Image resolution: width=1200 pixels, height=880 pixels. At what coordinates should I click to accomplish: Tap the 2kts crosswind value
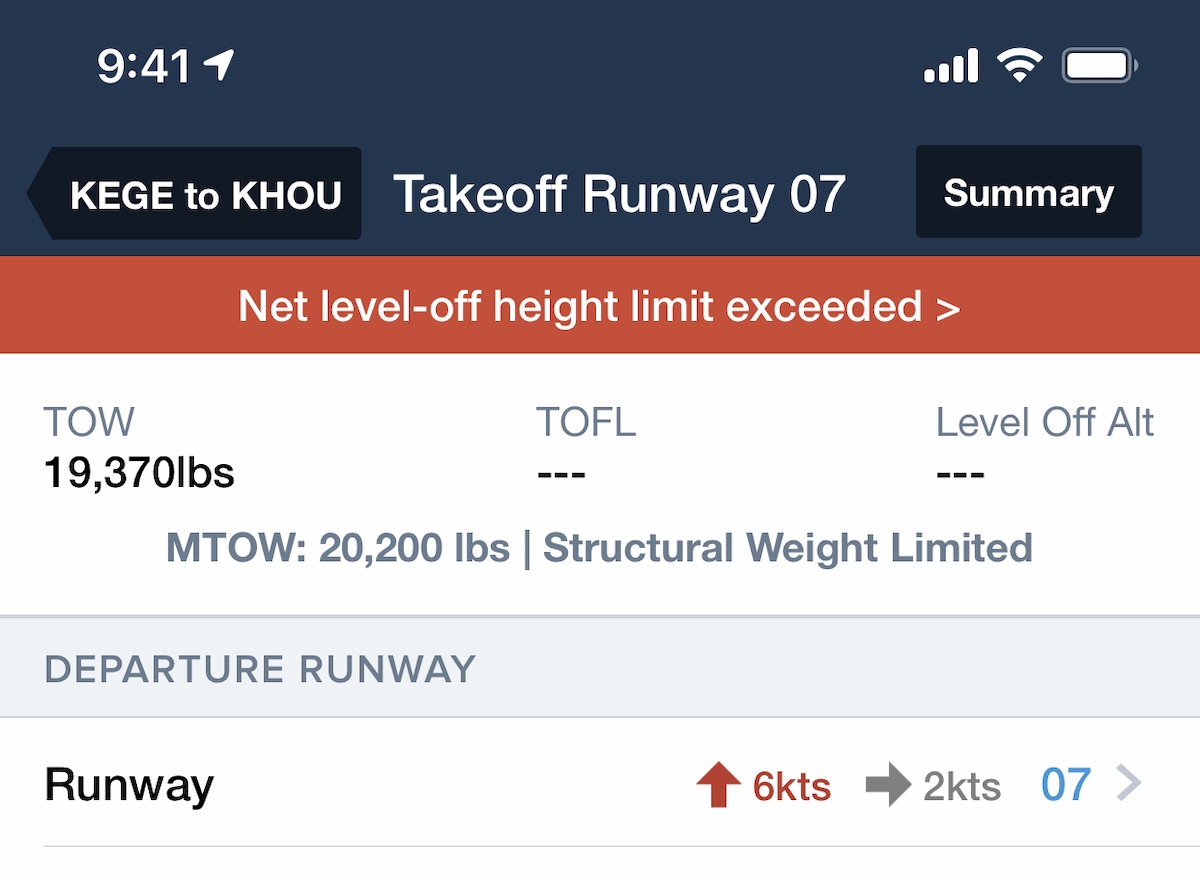tap(962, 787)
